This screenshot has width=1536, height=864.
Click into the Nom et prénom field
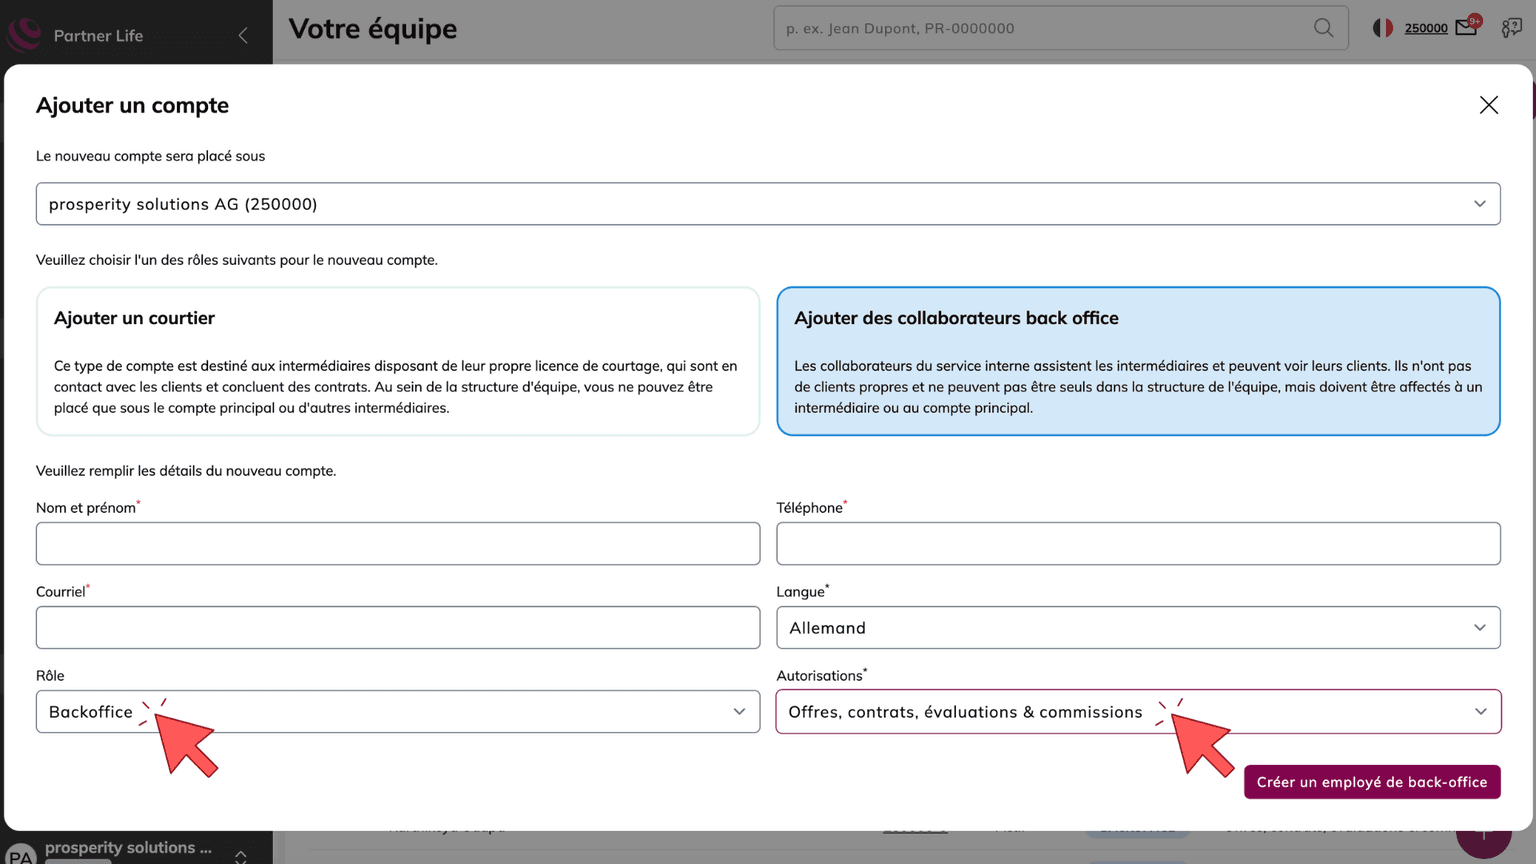tap(397, 544)
